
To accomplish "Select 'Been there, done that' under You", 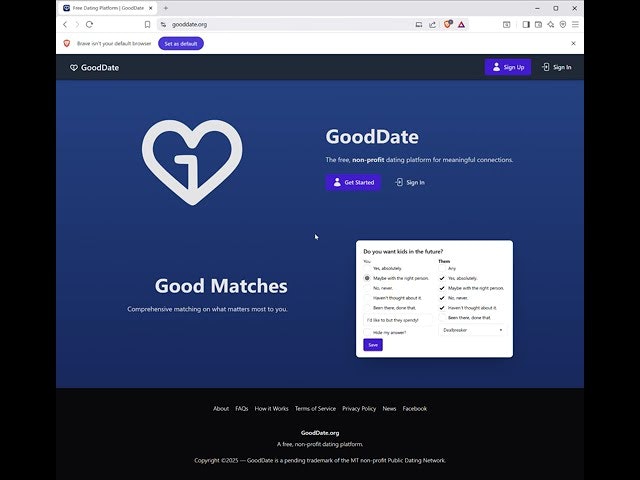I will (x=367, y=308).
